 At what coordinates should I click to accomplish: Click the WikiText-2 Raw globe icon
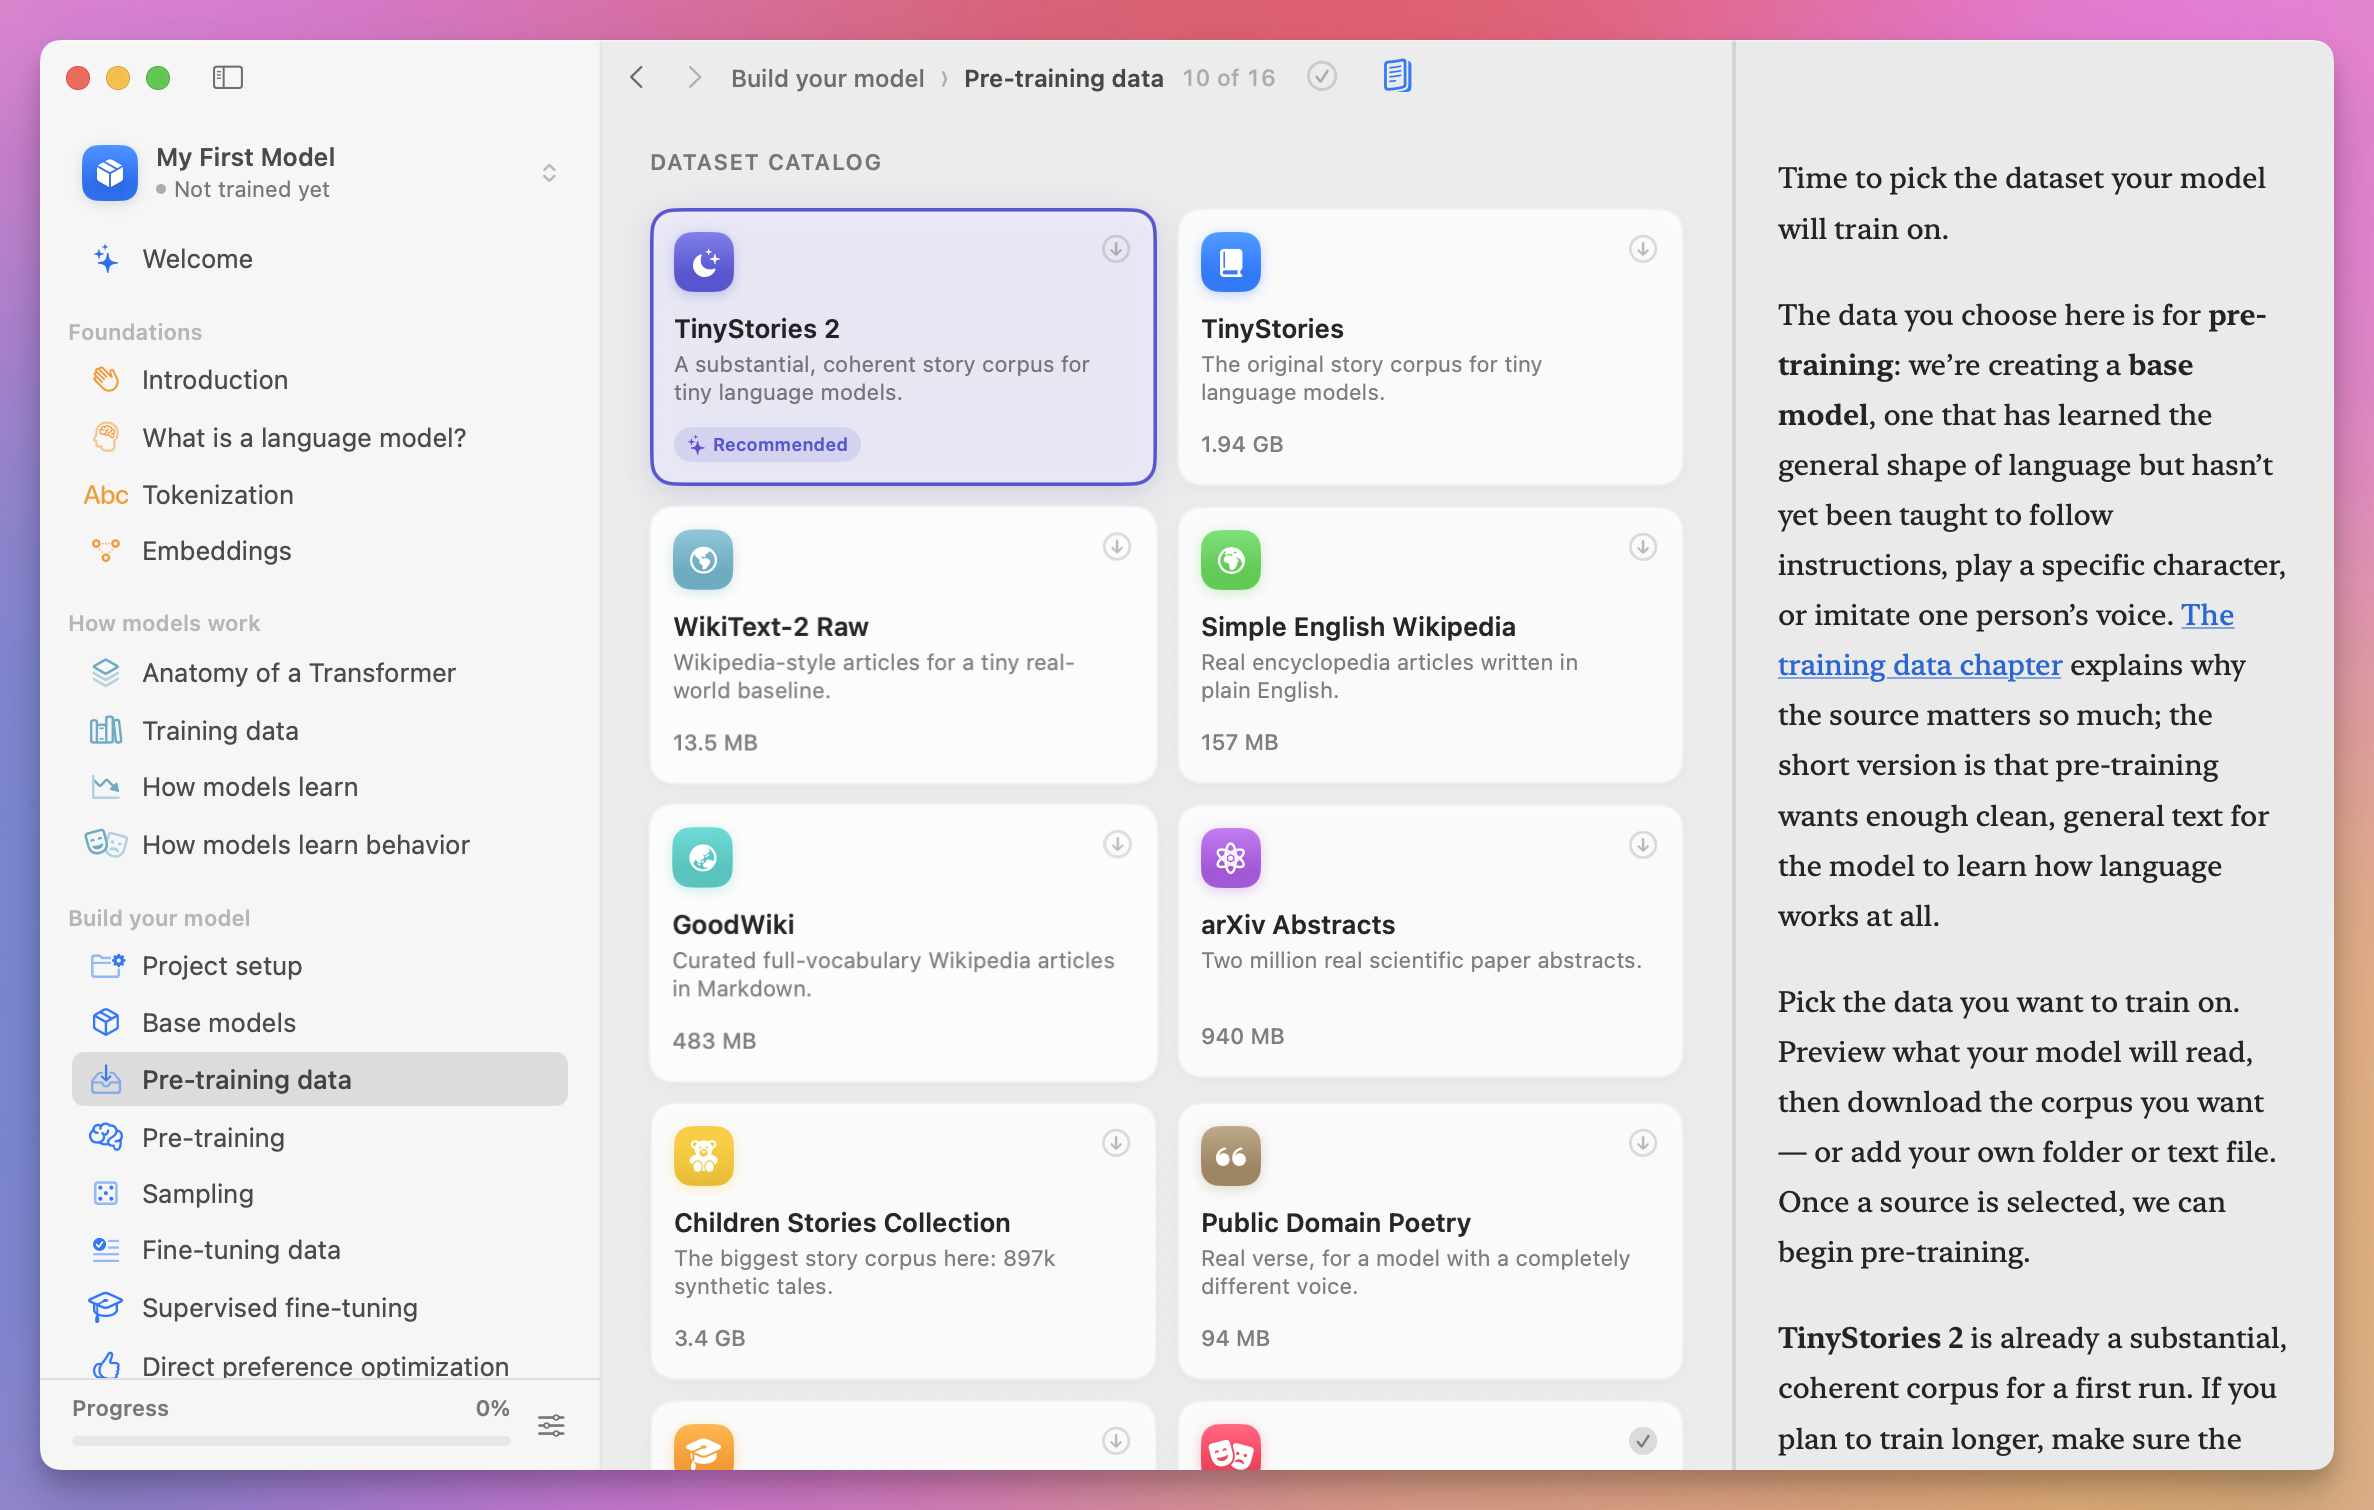point(703,560)
